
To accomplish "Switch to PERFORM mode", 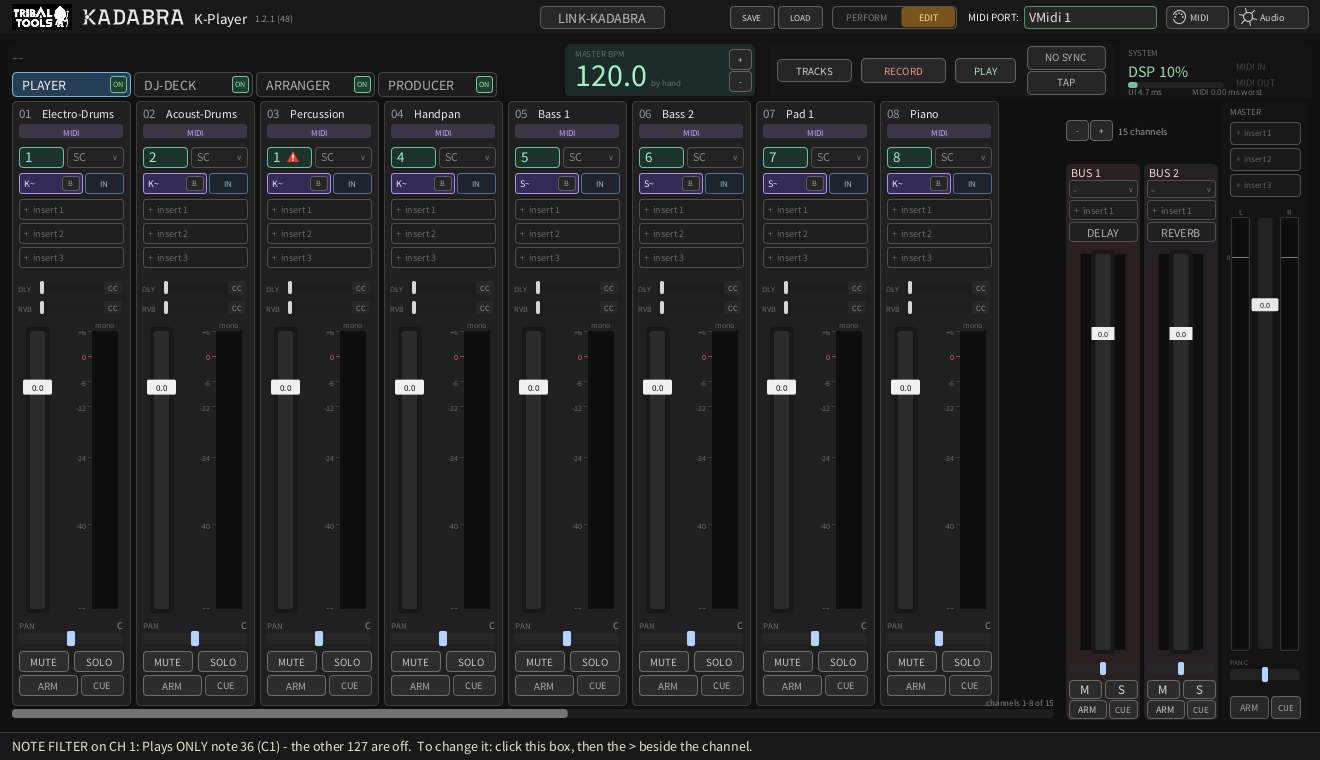I will 866,17.
